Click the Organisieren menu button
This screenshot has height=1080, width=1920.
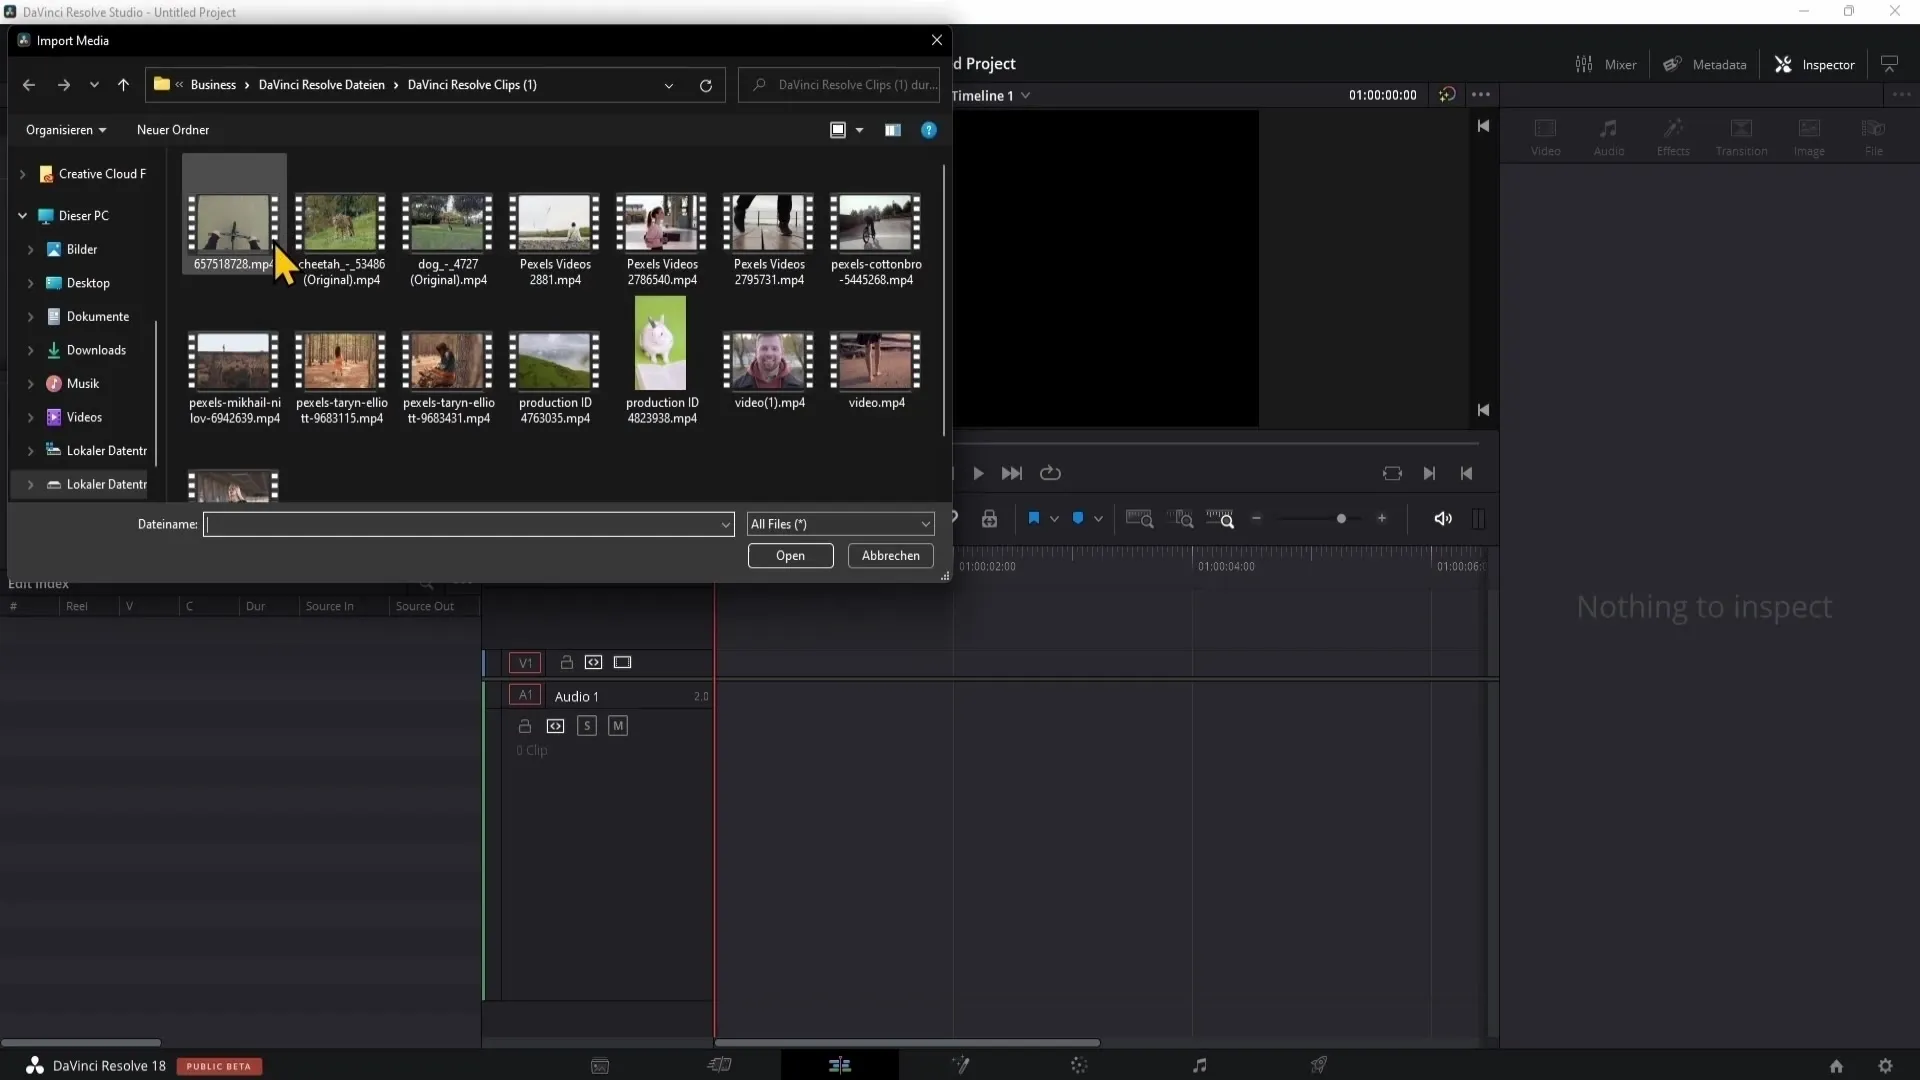tap(65, 129)
